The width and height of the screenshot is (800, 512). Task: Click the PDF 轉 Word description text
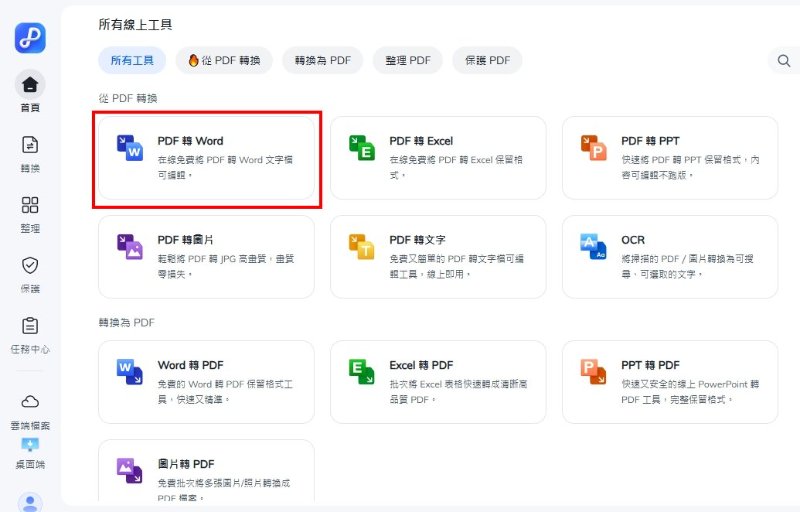[x=225, y=167]
